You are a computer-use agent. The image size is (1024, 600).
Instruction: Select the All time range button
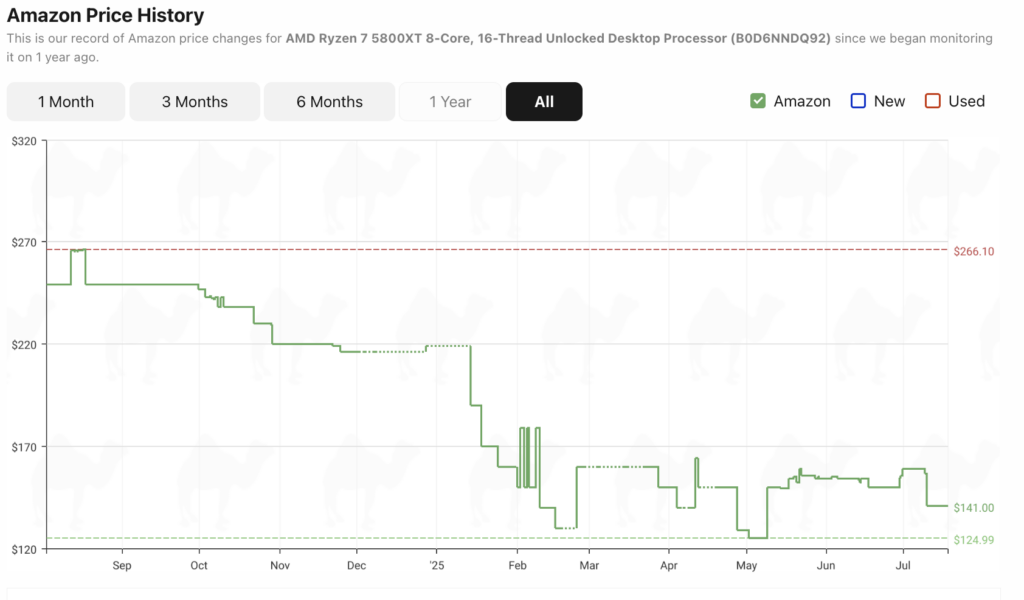(544, 102)
